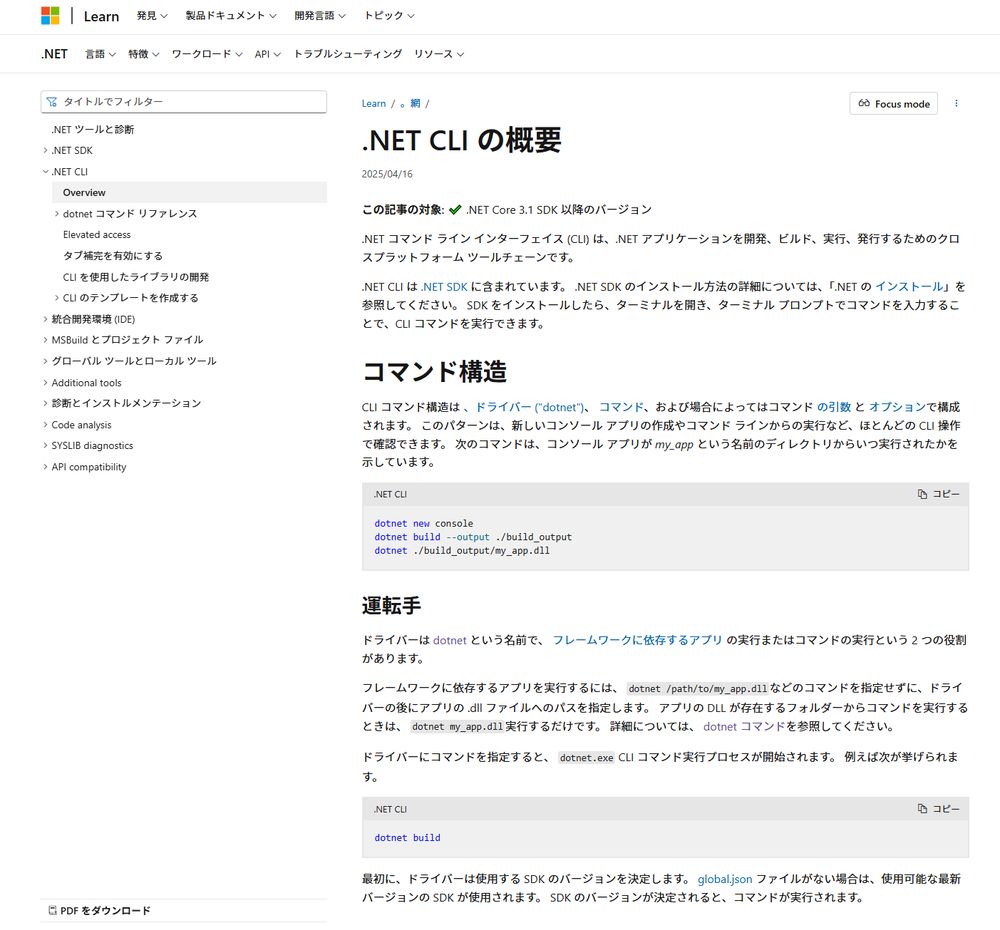
Task: Open the more actions vertical dots menu
Action: click(956, 103)
